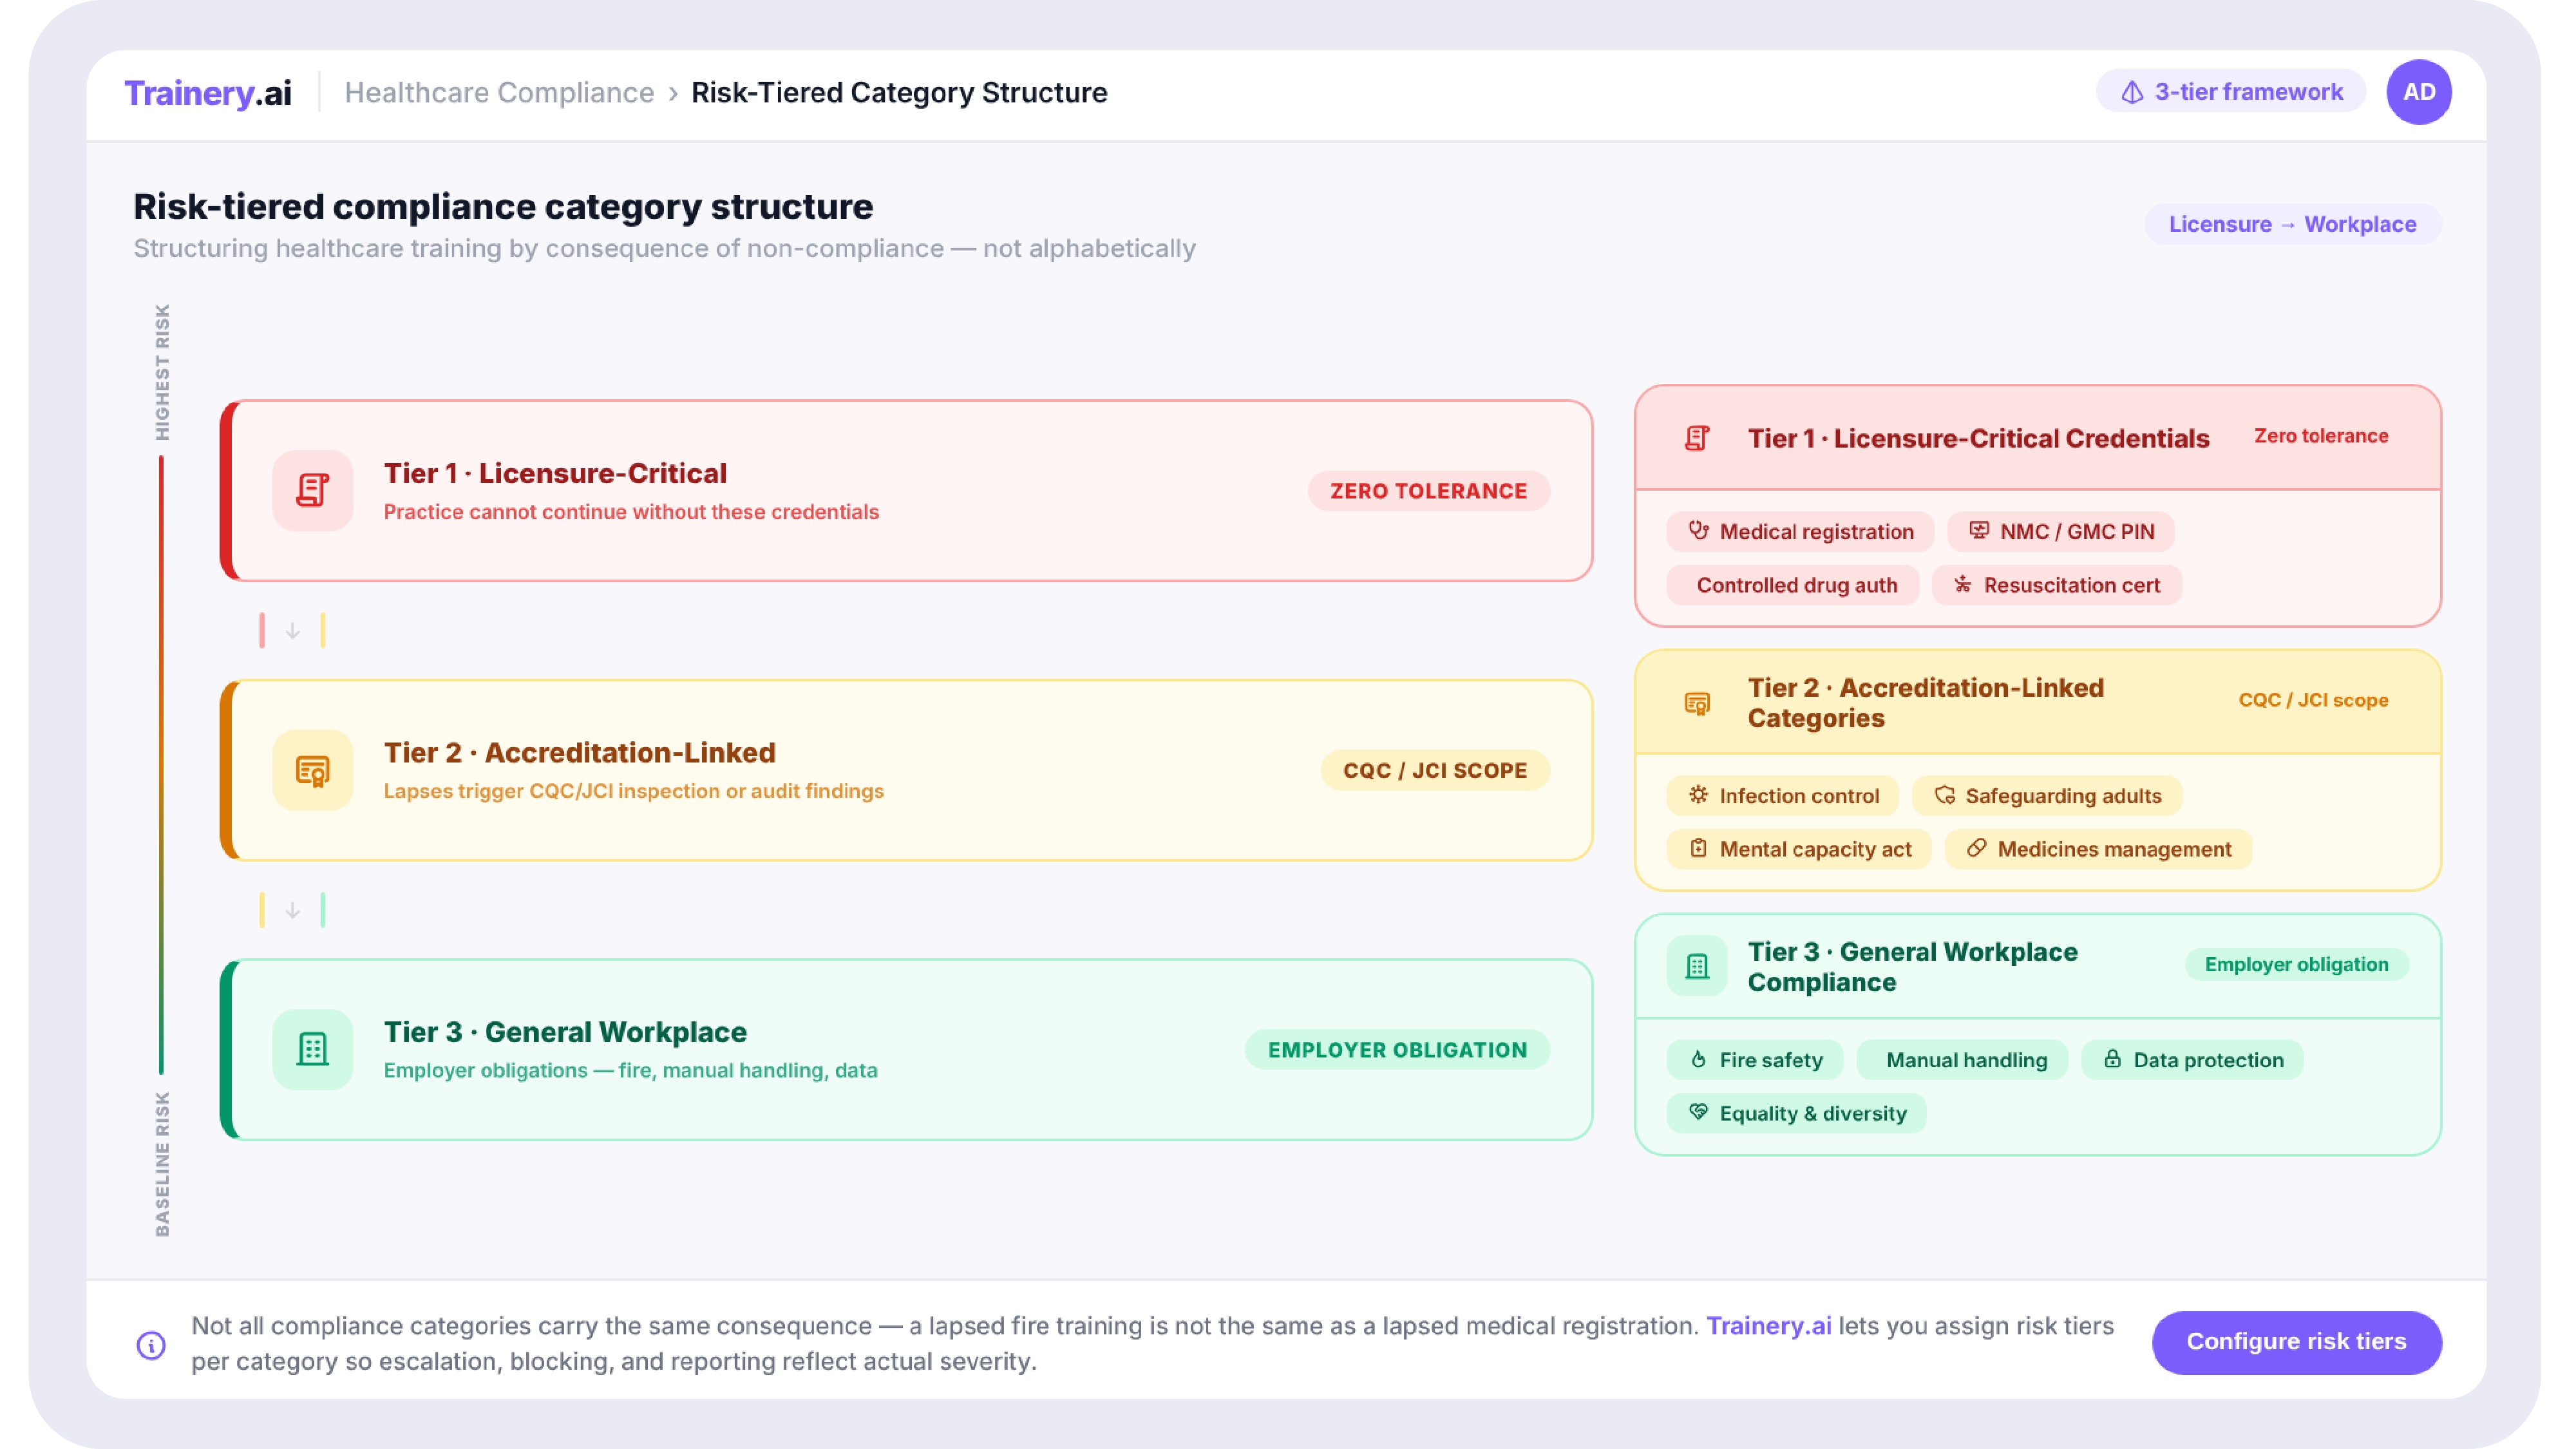Open the AD user avatar
The height and width of the screenshot is (1449, 2576).
(x=2418, y=92)
